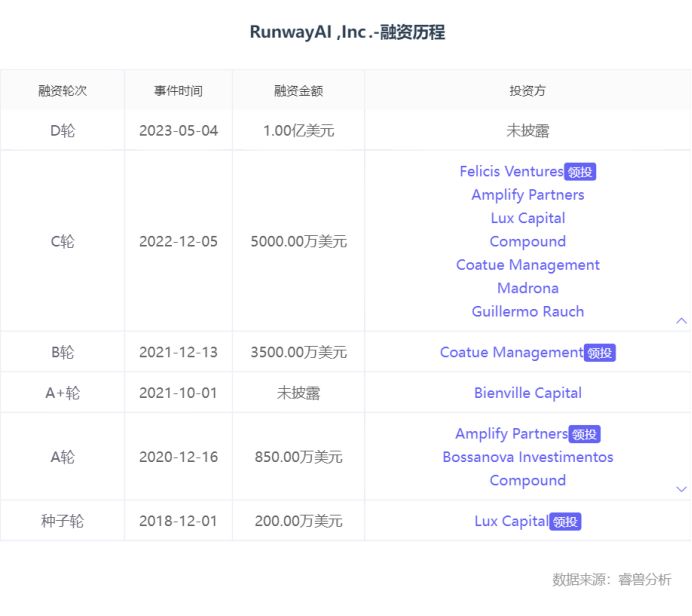
Task: Select the C轮 round cell
Action: [x=62, y=241]
